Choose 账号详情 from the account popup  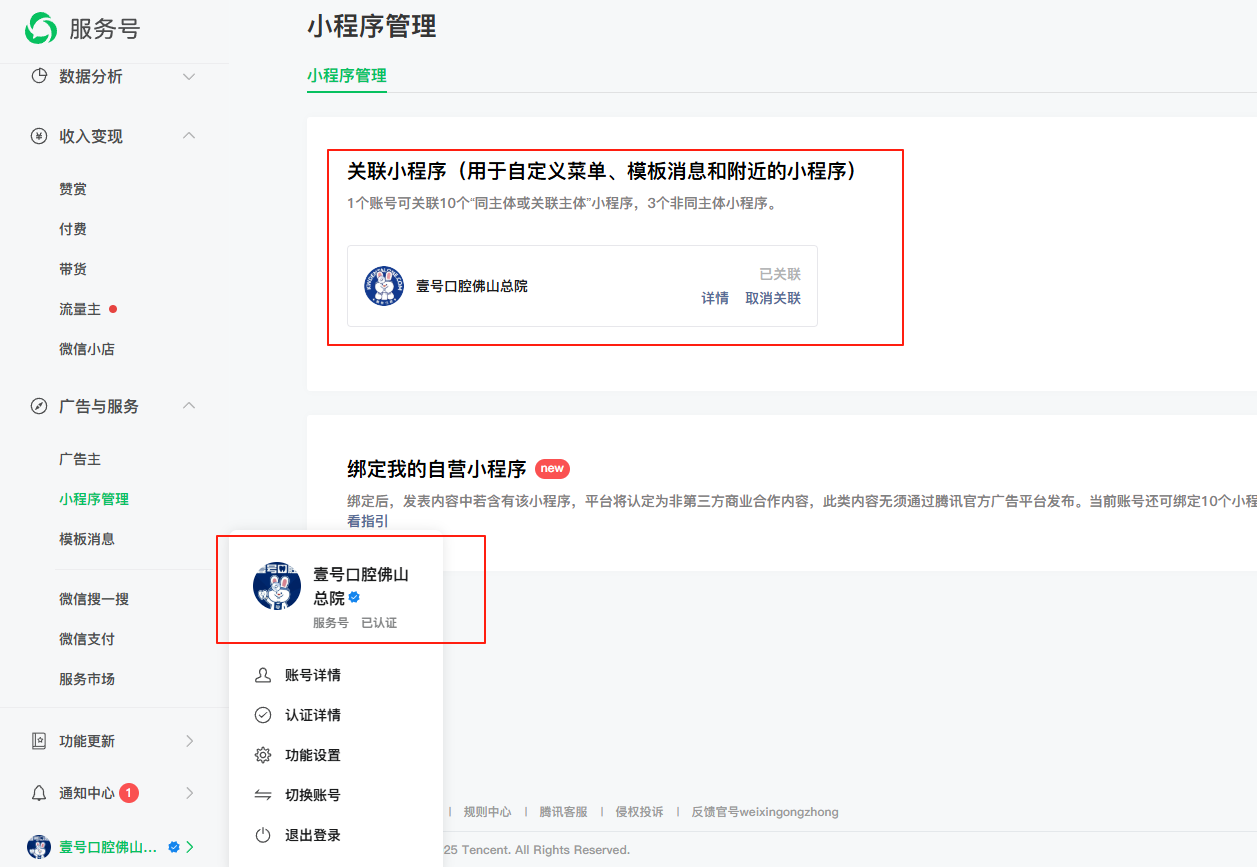pyautogui.click(x=313, y=675)
